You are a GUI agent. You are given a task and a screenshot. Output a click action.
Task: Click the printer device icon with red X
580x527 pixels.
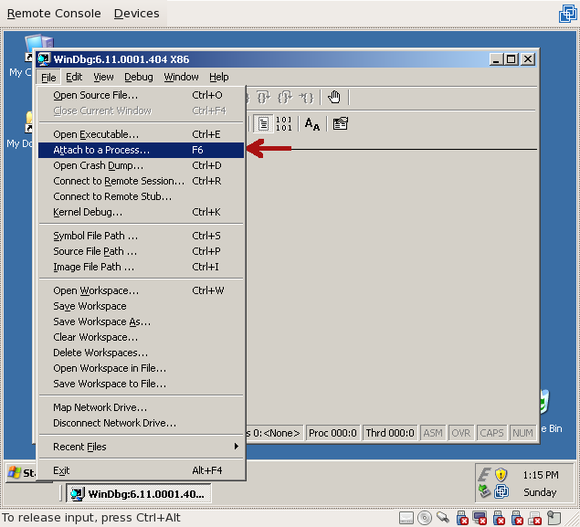[535, 518]
